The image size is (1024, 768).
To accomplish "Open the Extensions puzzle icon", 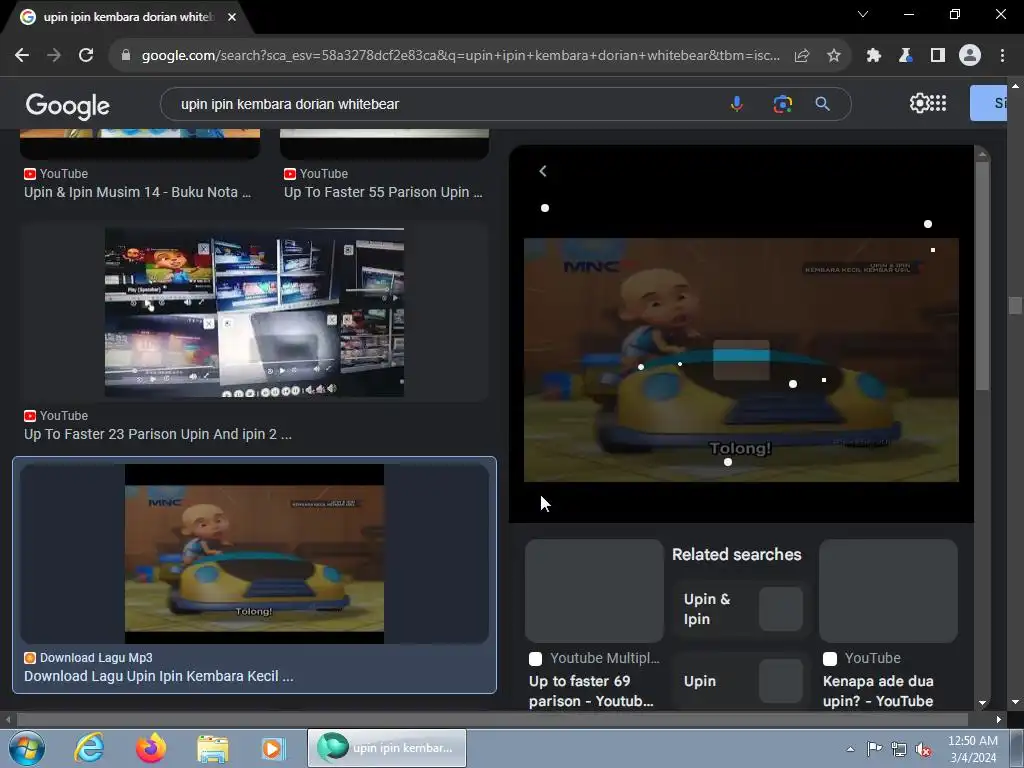I will point(873,56).
